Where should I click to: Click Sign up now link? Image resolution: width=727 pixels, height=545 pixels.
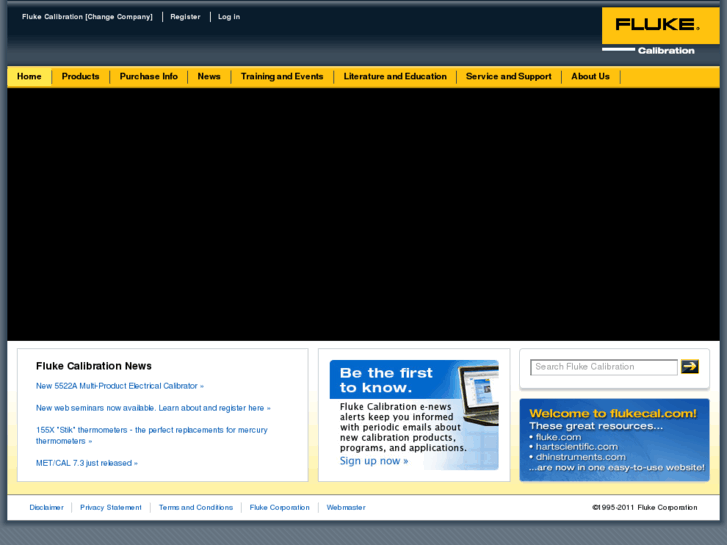pyautogui.click(x=374, y=461)
